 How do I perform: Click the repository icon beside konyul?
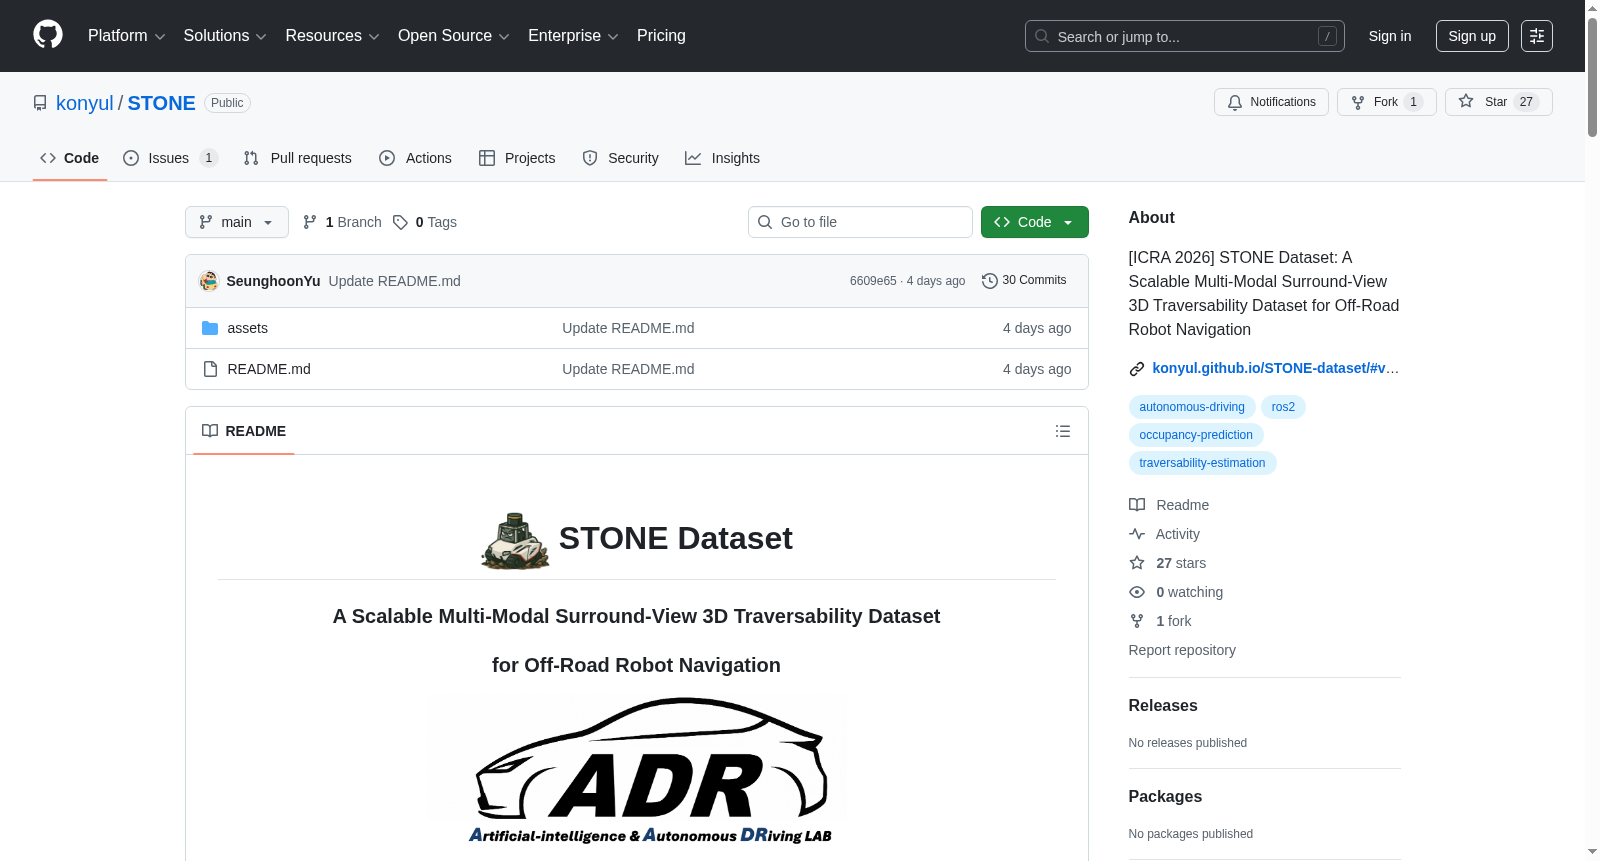(40, 103)
